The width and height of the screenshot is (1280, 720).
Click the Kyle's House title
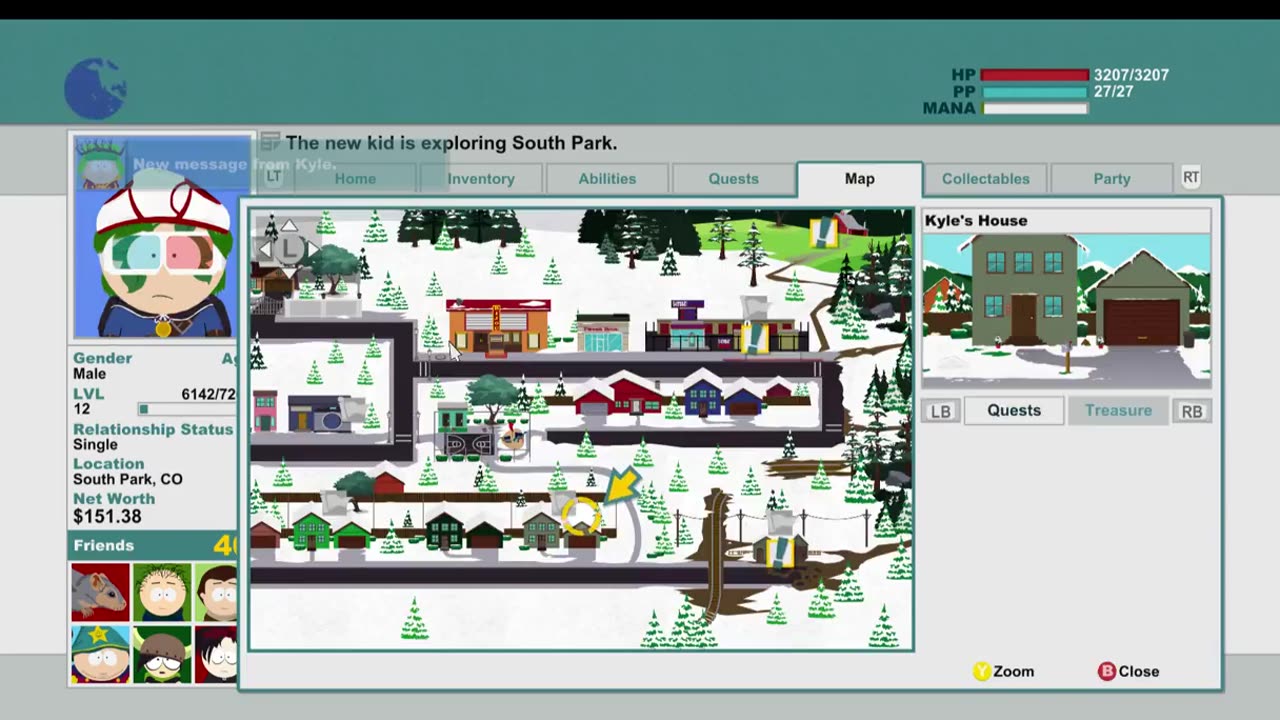[x=976, y=221]
